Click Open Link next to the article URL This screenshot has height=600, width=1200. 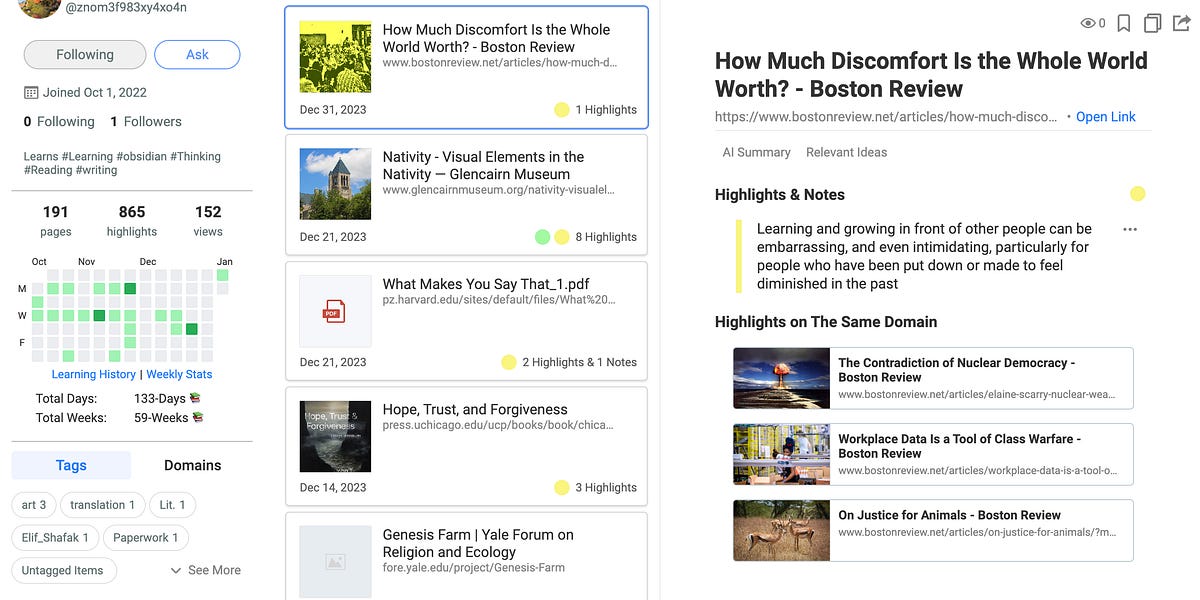1105,117
